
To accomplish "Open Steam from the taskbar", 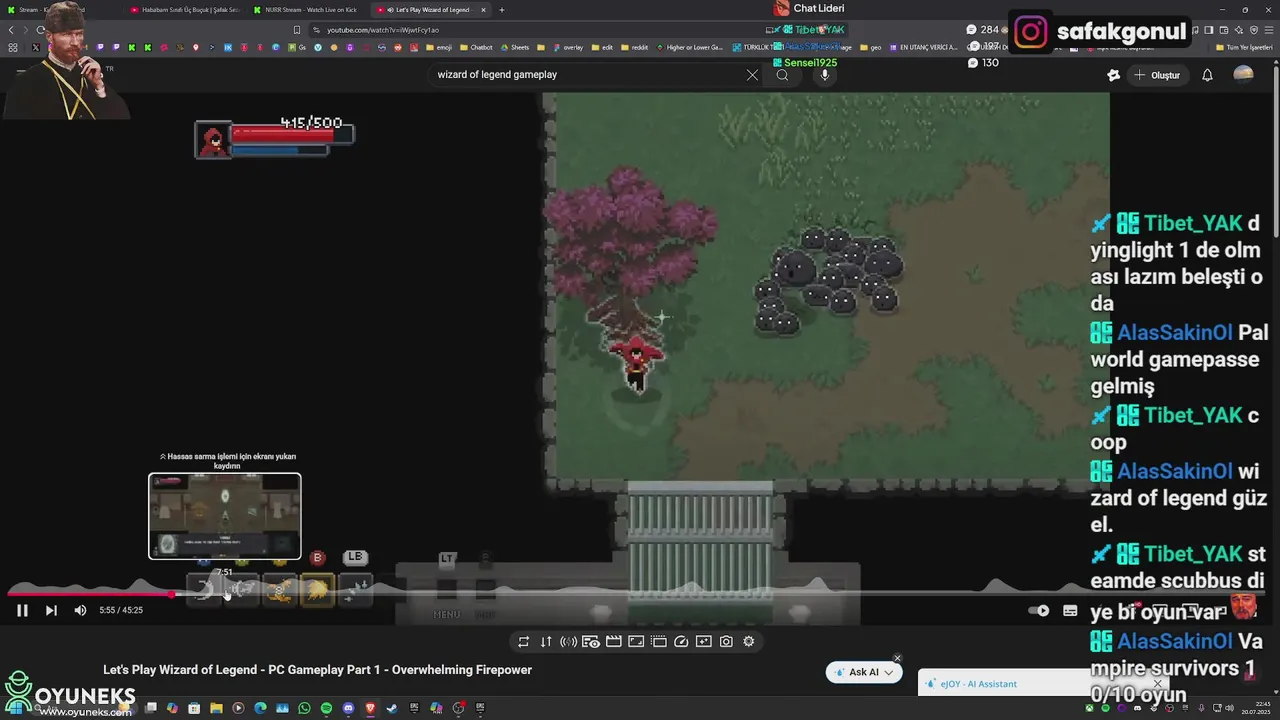I will tap(392, 708).
